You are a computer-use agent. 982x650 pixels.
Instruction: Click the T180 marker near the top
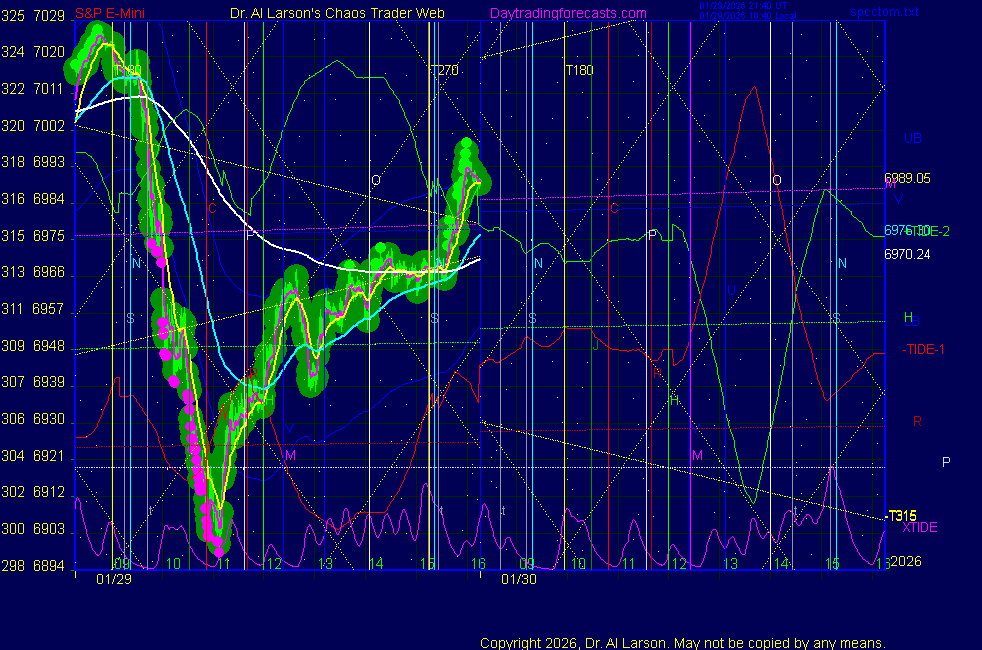pyautogui.click(x=580, y=71)
